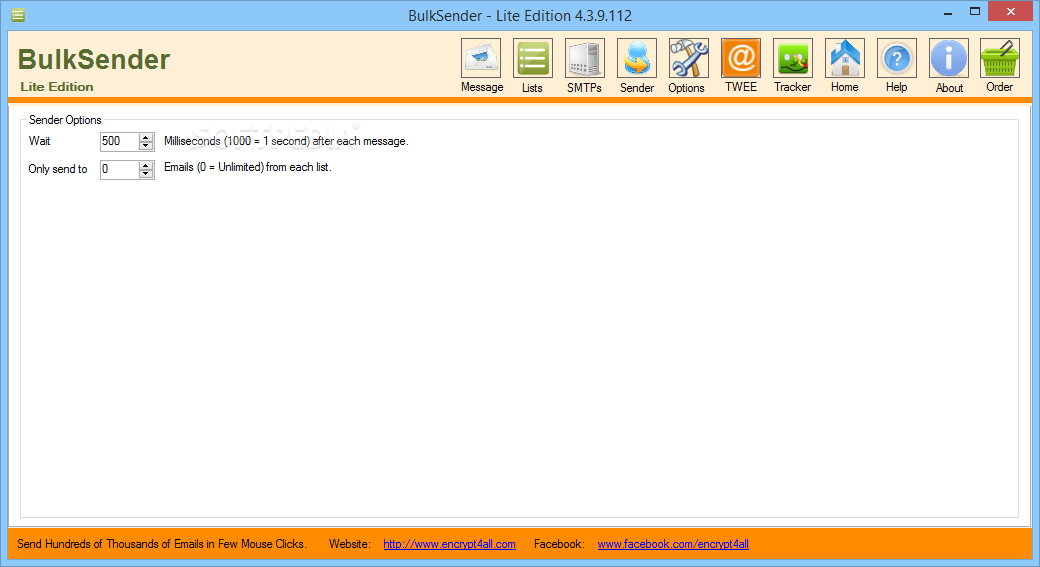1040x567 pixels.
Task: Increase the Wait milliseconds value
Action: [146, 137]
